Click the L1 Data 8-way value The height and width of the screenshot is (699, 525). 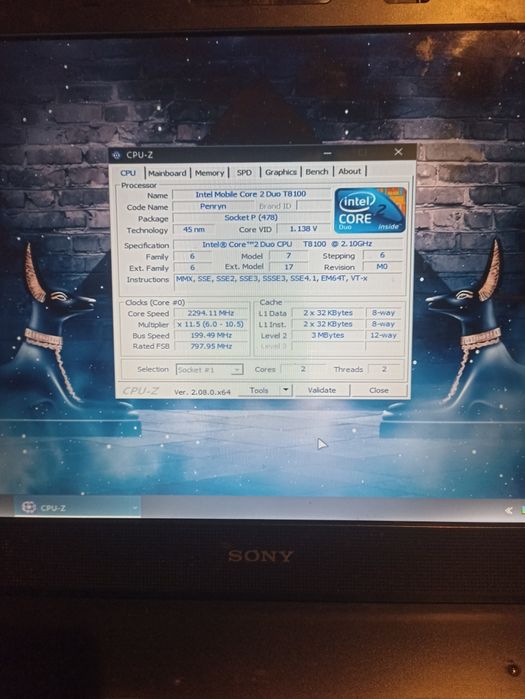384,313
